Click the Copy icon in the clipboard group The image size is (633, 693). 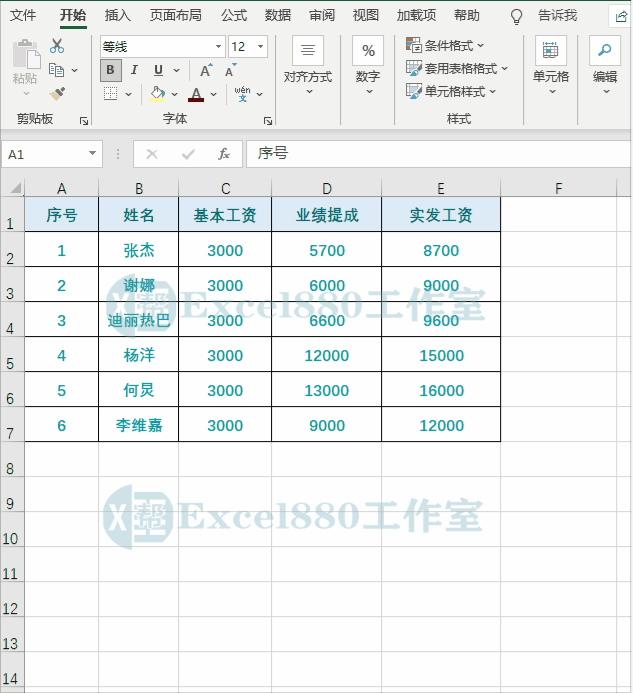pos(57,70)
